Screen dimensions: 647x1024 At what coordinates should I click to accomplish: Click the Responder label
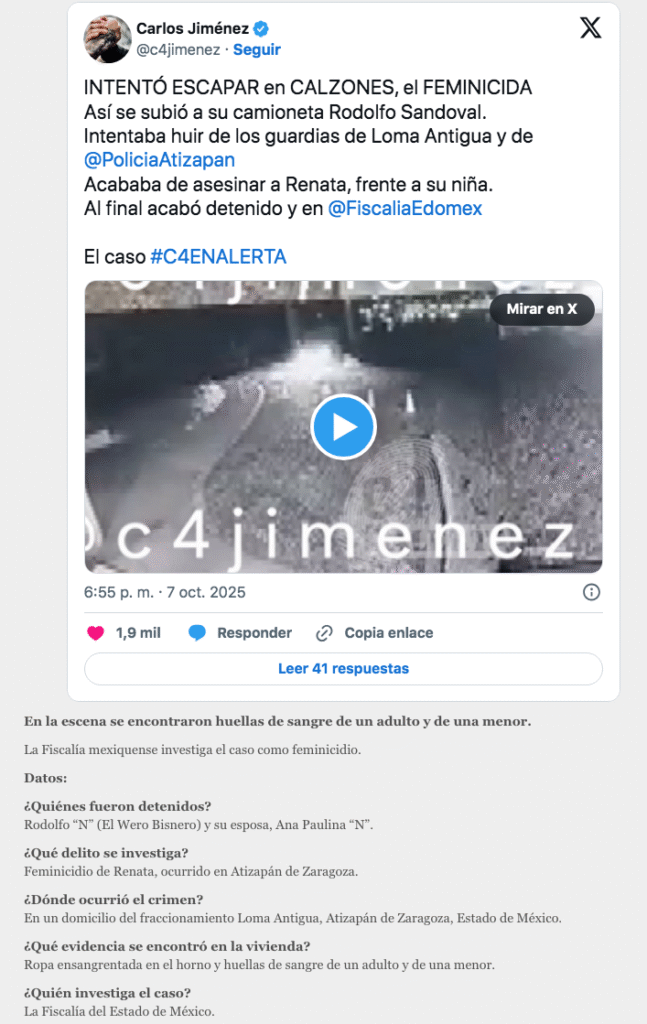254,633
